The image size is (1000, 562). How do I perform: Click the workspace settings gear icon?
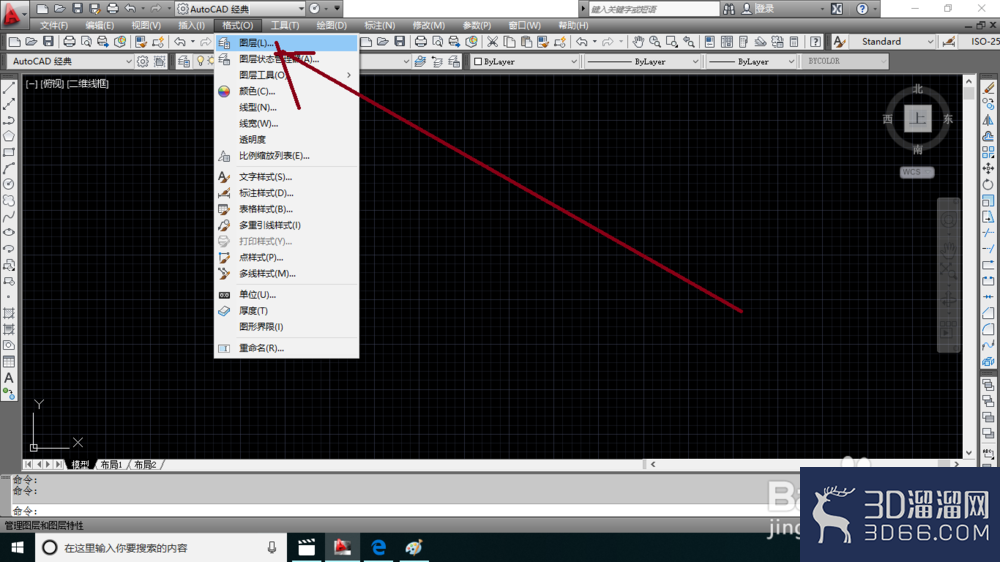coord(142,62)
